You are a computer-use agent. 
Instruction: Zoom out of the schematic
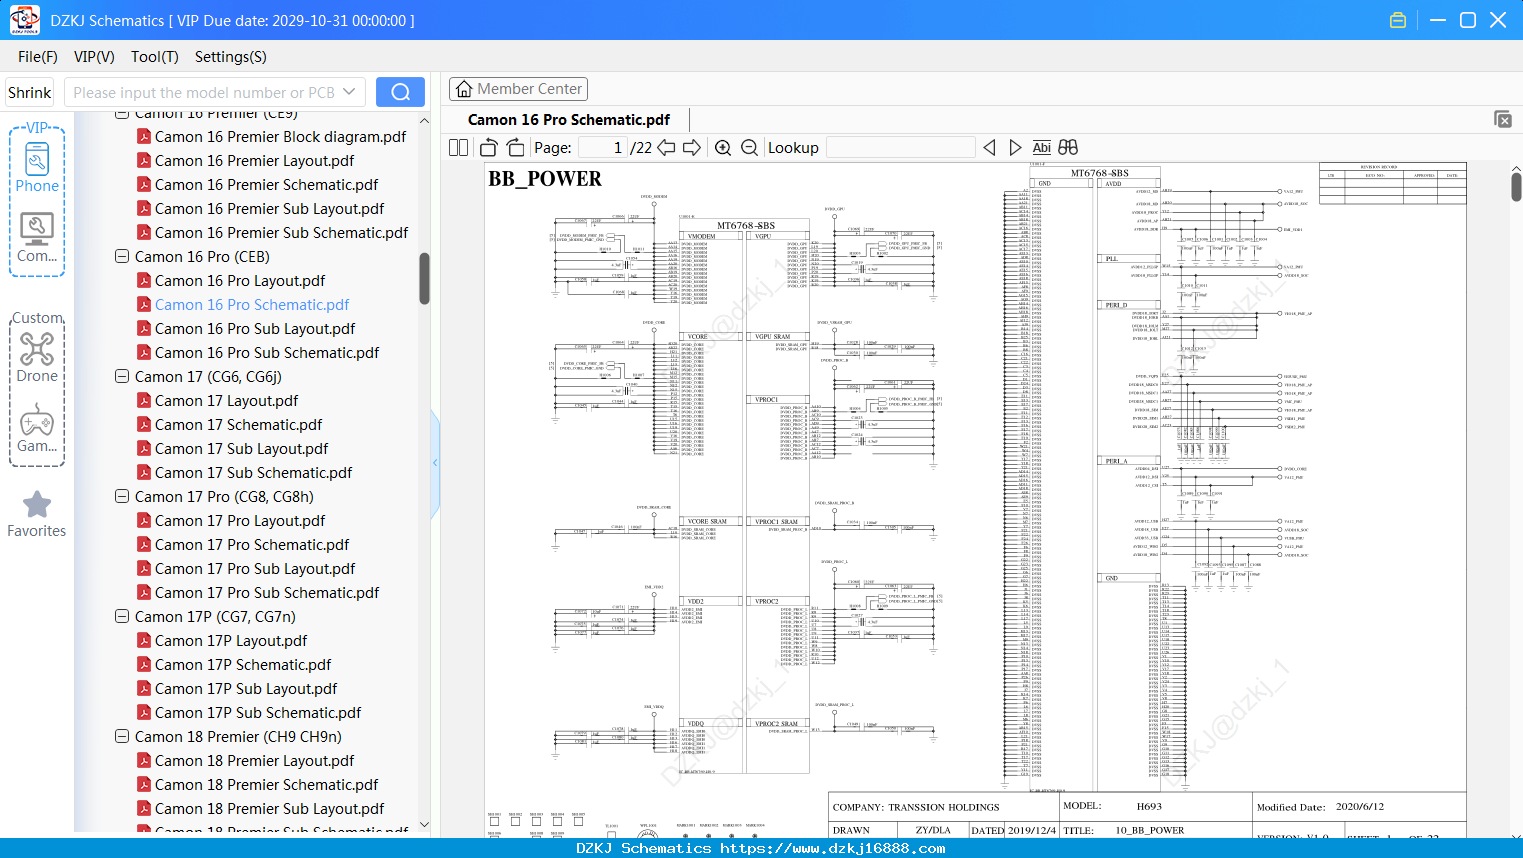[749, 148]
